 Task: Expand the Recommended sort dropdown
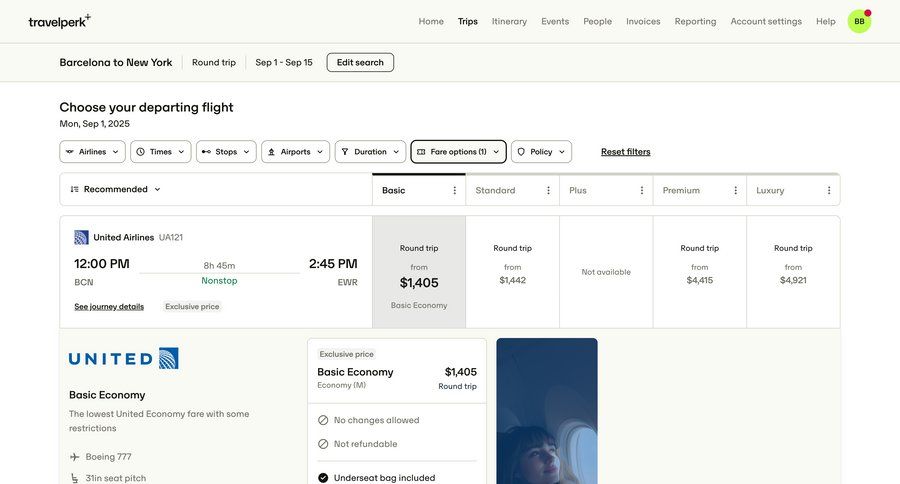click(115, 189)
